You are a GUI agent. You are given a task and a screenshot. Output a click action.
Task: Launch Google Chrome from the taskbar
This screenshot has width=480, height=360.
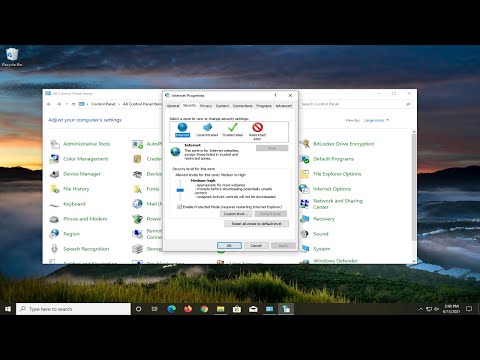pyautogui.click(x=204, y=309)
